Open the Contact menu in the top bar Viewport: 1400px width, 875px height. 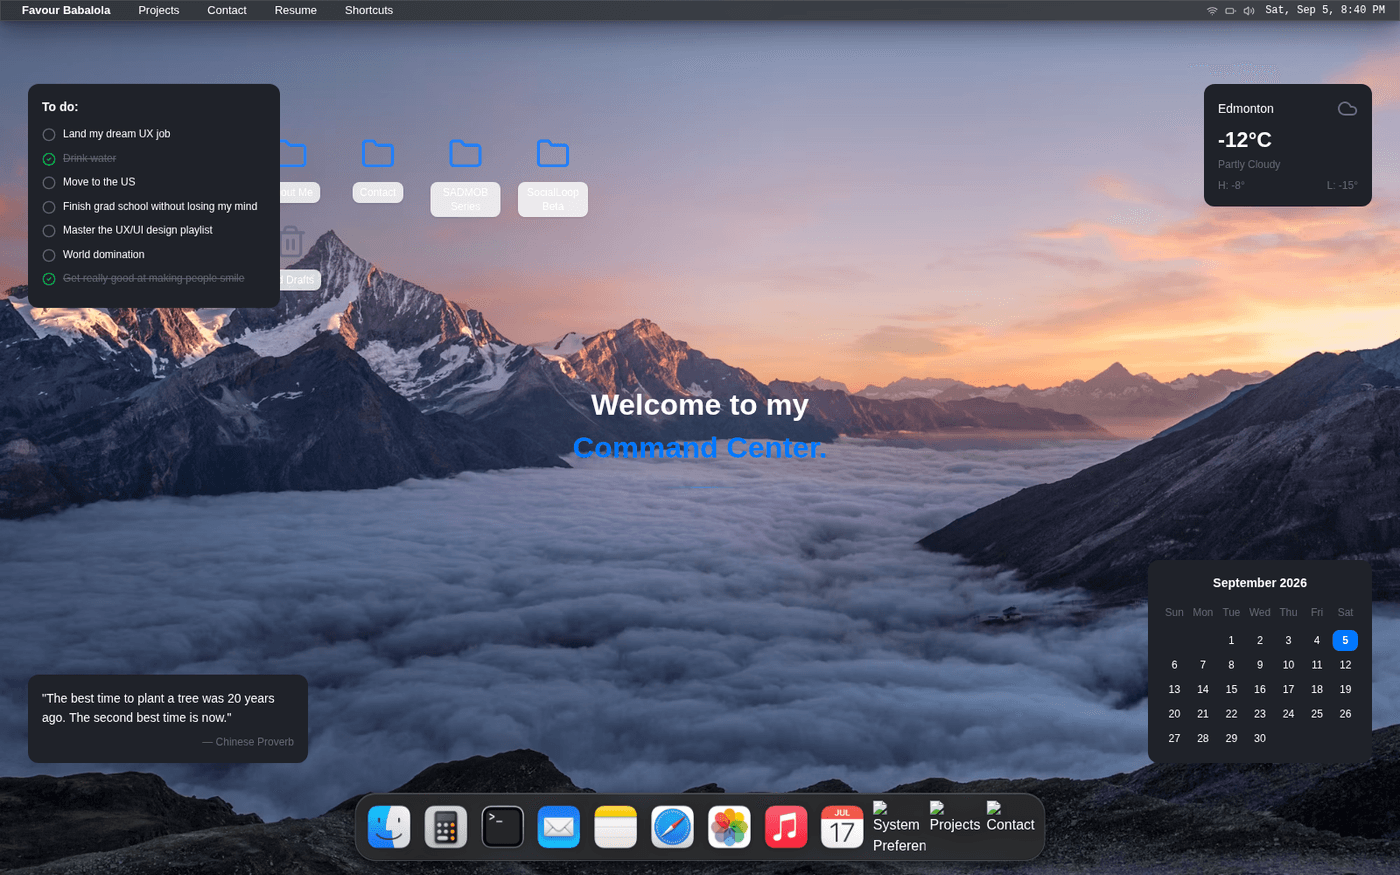227,10
